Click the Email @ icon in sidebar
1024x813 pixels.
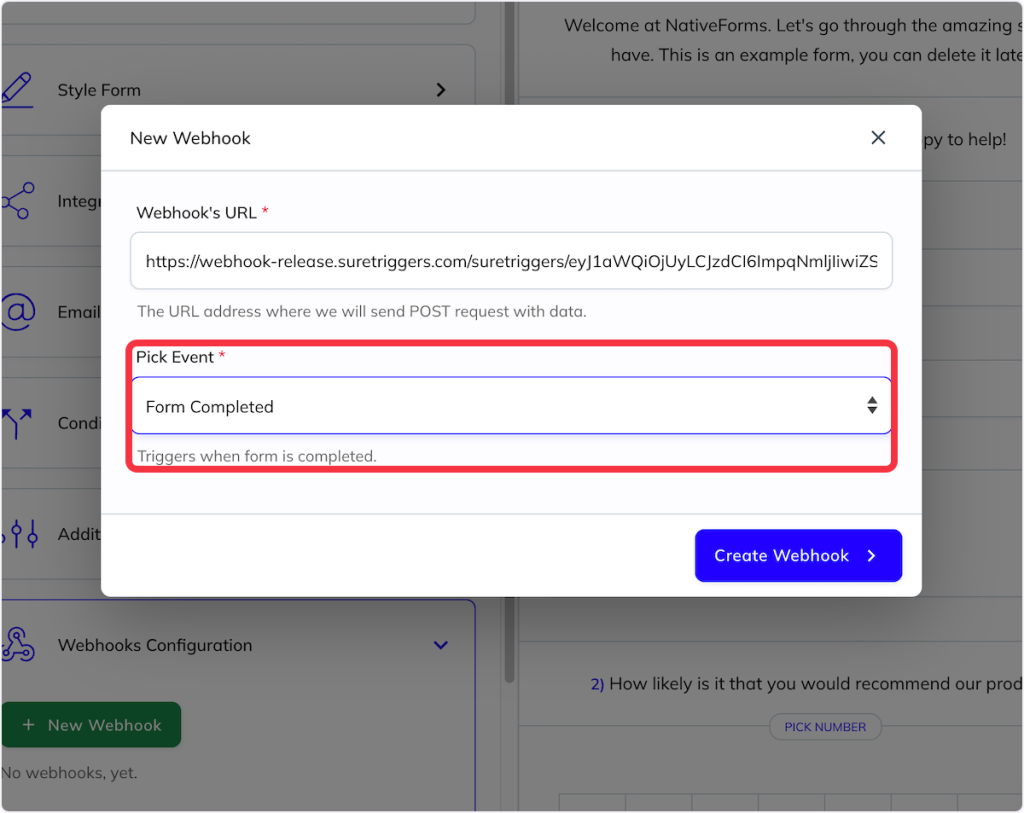click(x=18, y=312)
